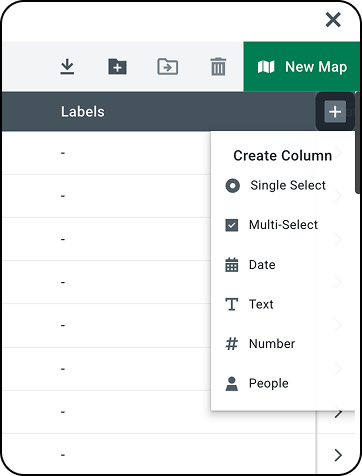Click the new folder icon
Screen dimensions: 362x476
(x=117, y=66)
